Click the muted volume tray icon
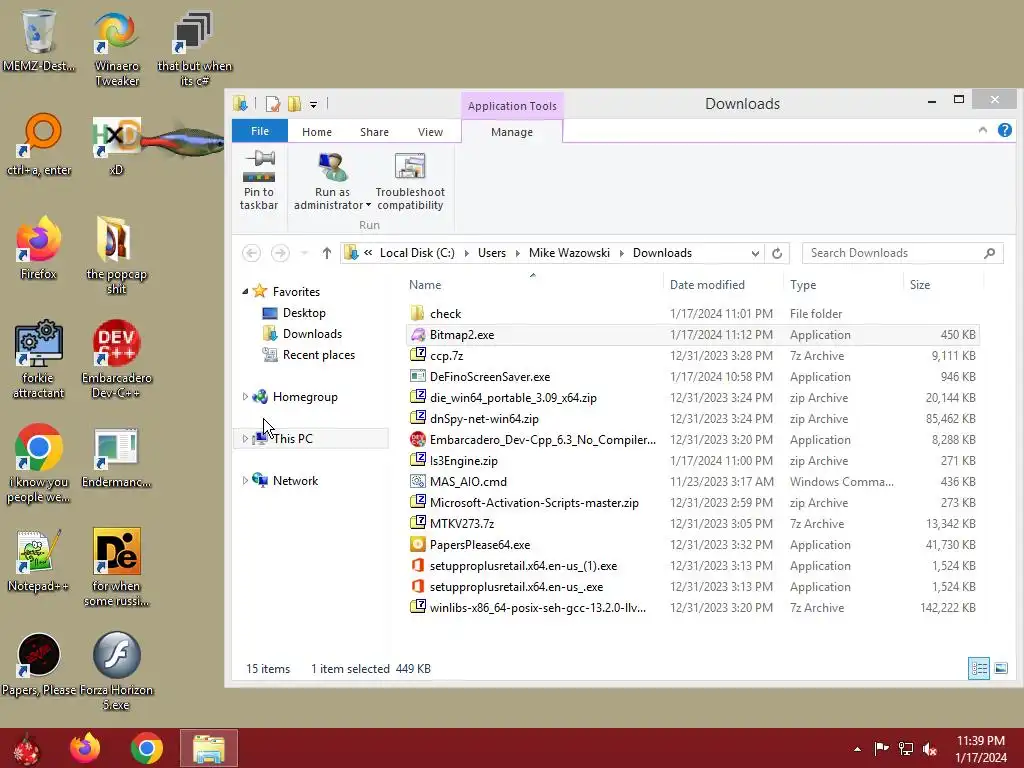 tap(930, 748)
